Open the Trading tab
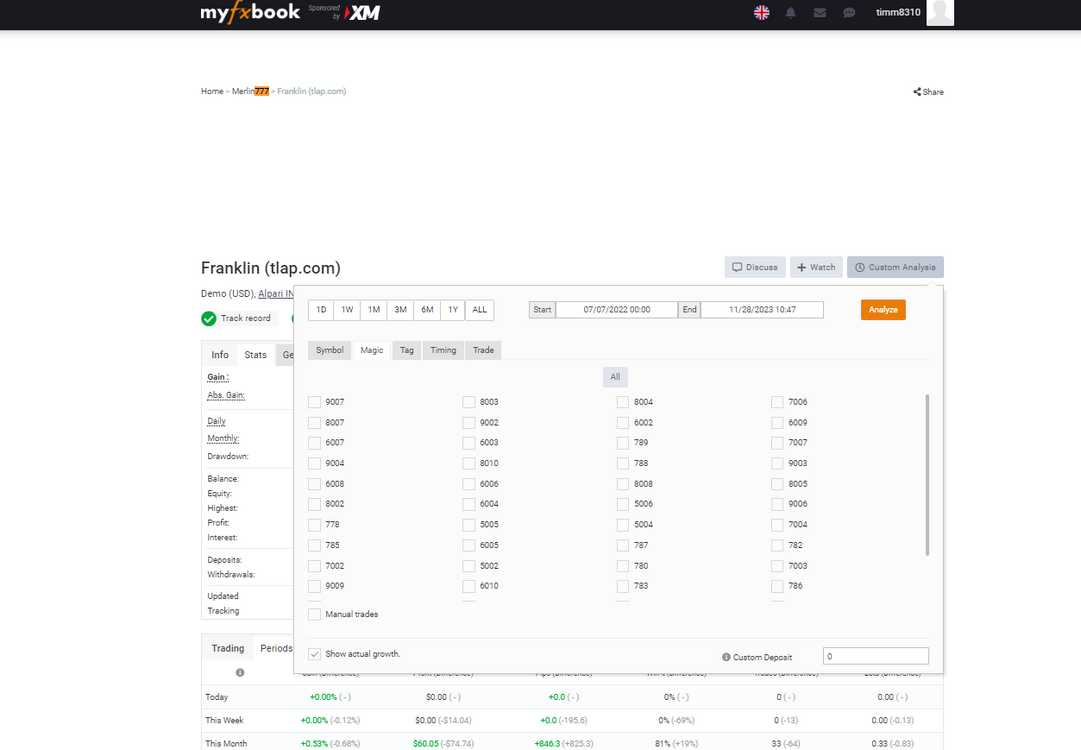Viewport: 1081px width, 750px height. 228,648
